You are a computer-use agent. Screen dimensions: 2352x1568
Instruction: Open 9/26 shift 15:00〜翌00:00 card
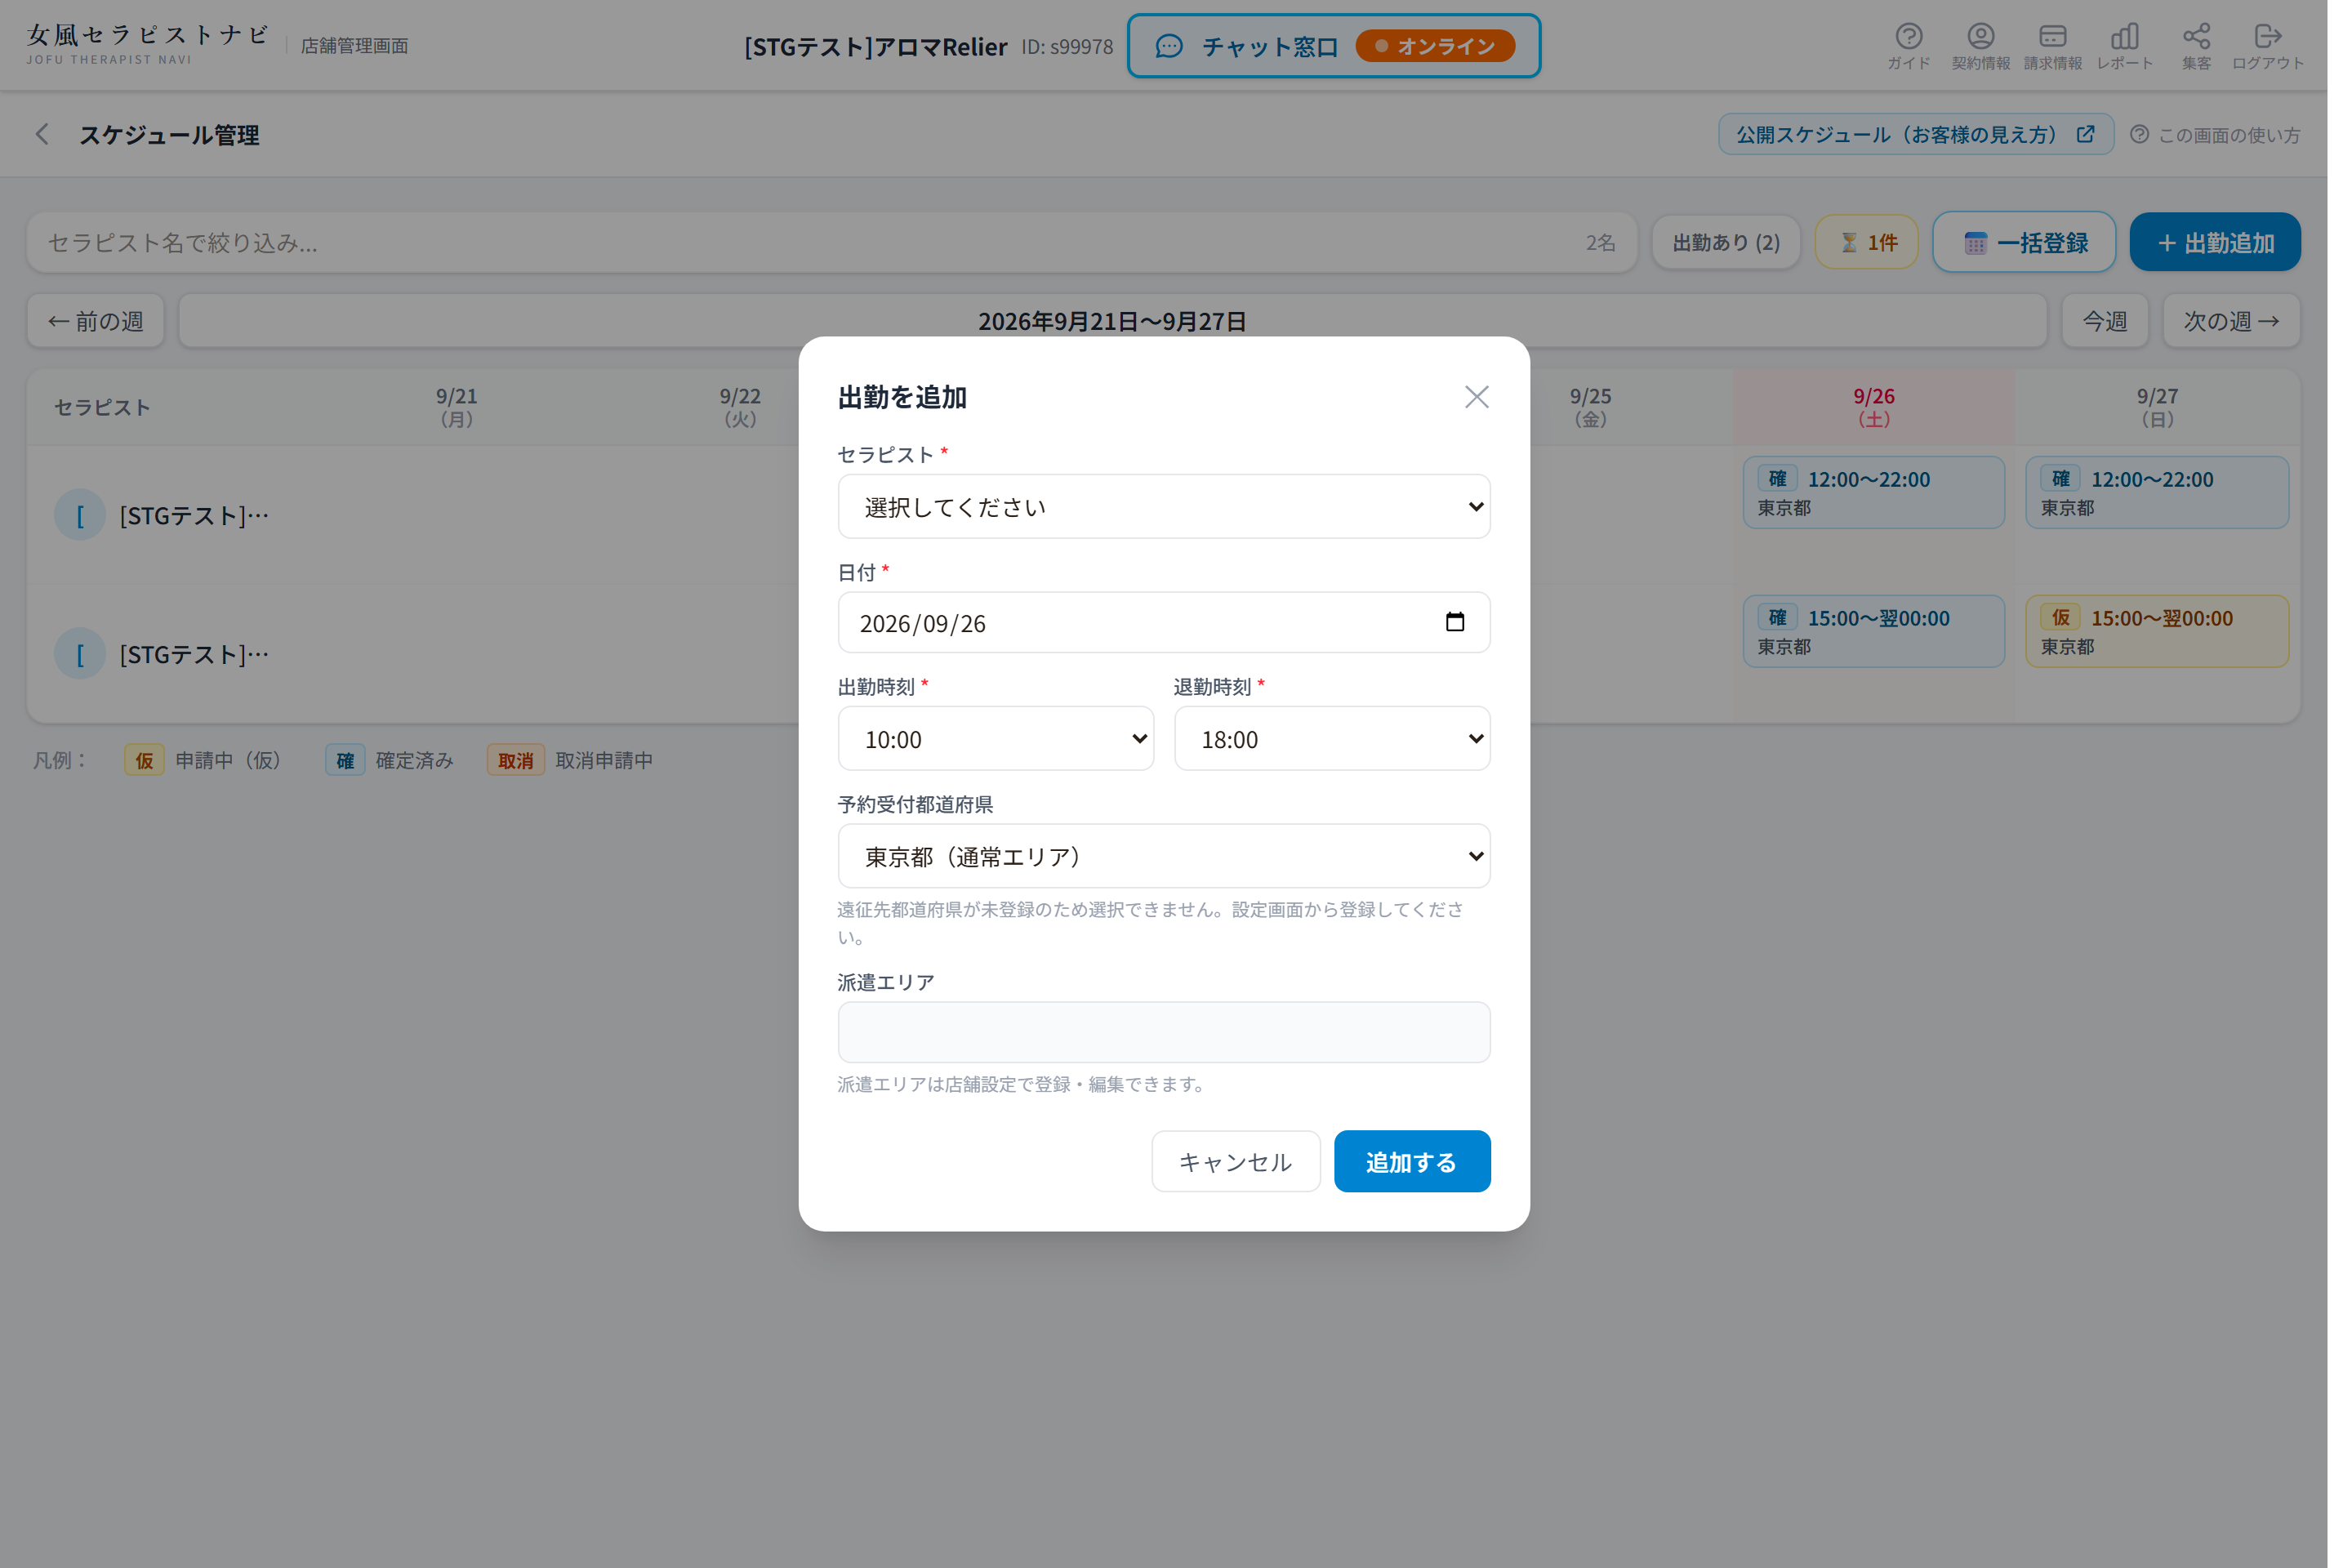pos(1873,631)
